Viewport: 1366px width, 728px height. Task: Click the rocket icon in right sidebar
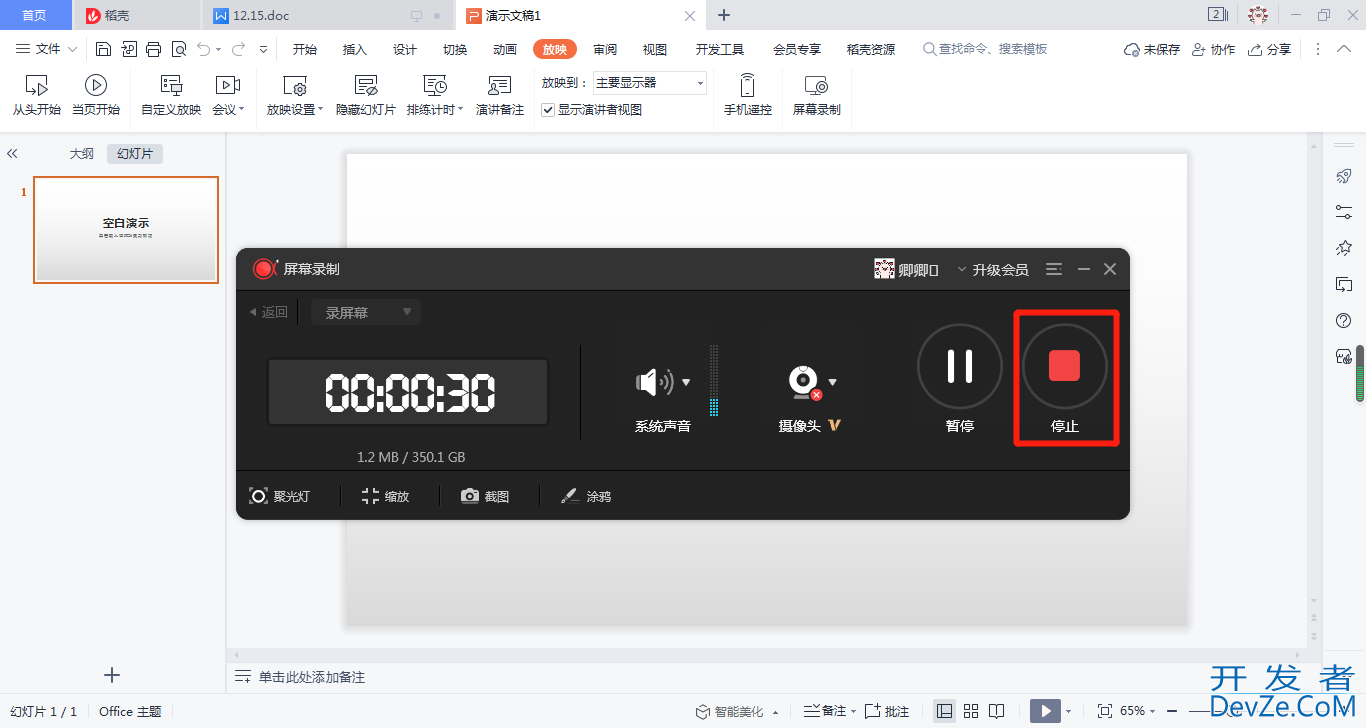click(x=1344, y=176)
